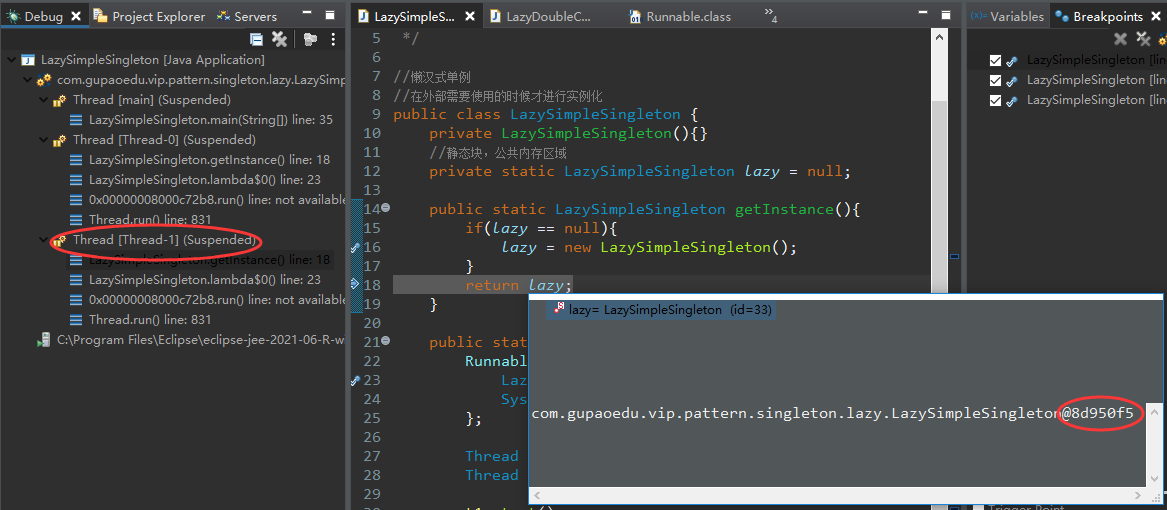The width and height of the screenshot is (1167, 510).
Task: Click thread icon next to Thread [main]
Action: (x=60, y=100)
